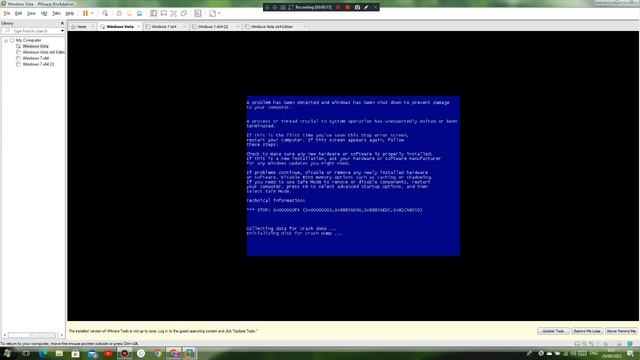
Task: Open the notification center icon in system tray
Action: (x=631, y=353)
